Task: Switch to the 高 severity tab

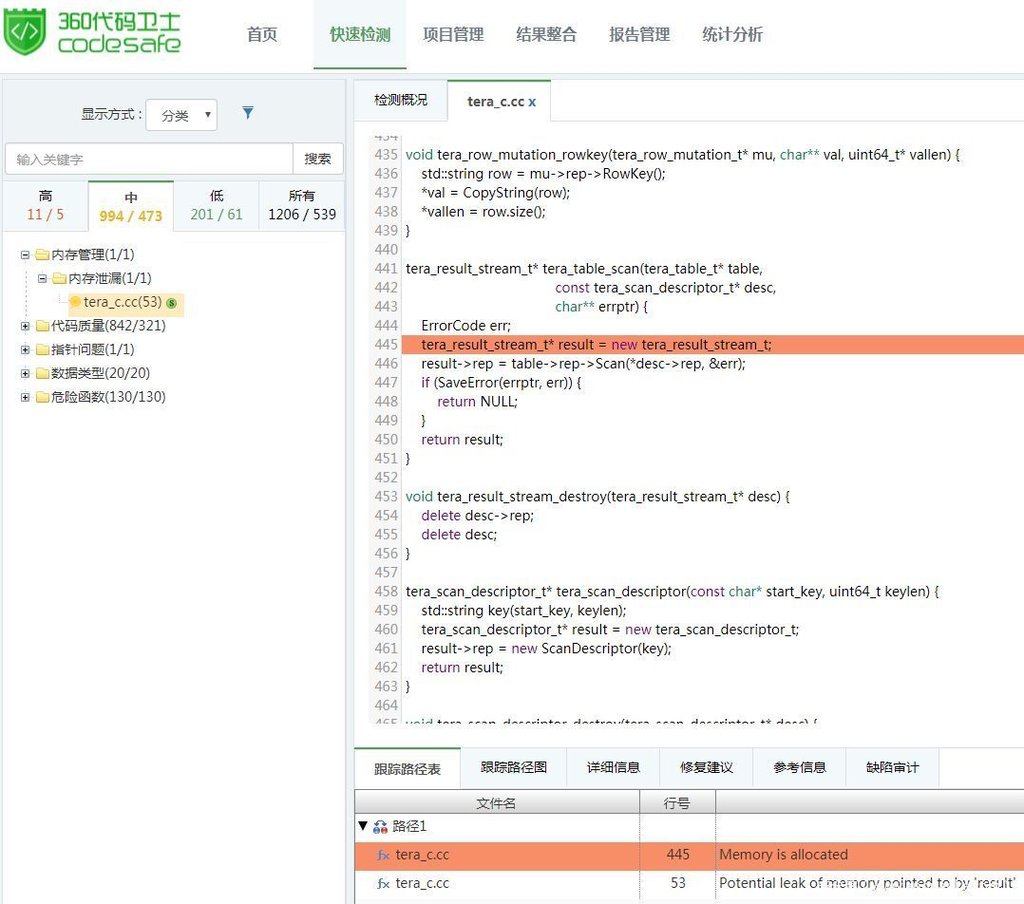Action: point(45,205)
